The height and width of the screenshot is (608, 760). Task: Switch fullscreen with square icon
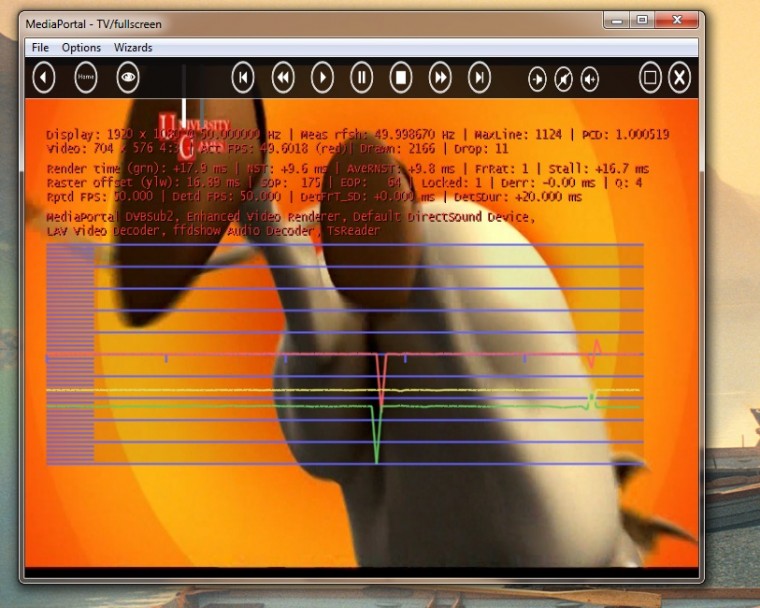pyautogui.click(x=650, y=77)
